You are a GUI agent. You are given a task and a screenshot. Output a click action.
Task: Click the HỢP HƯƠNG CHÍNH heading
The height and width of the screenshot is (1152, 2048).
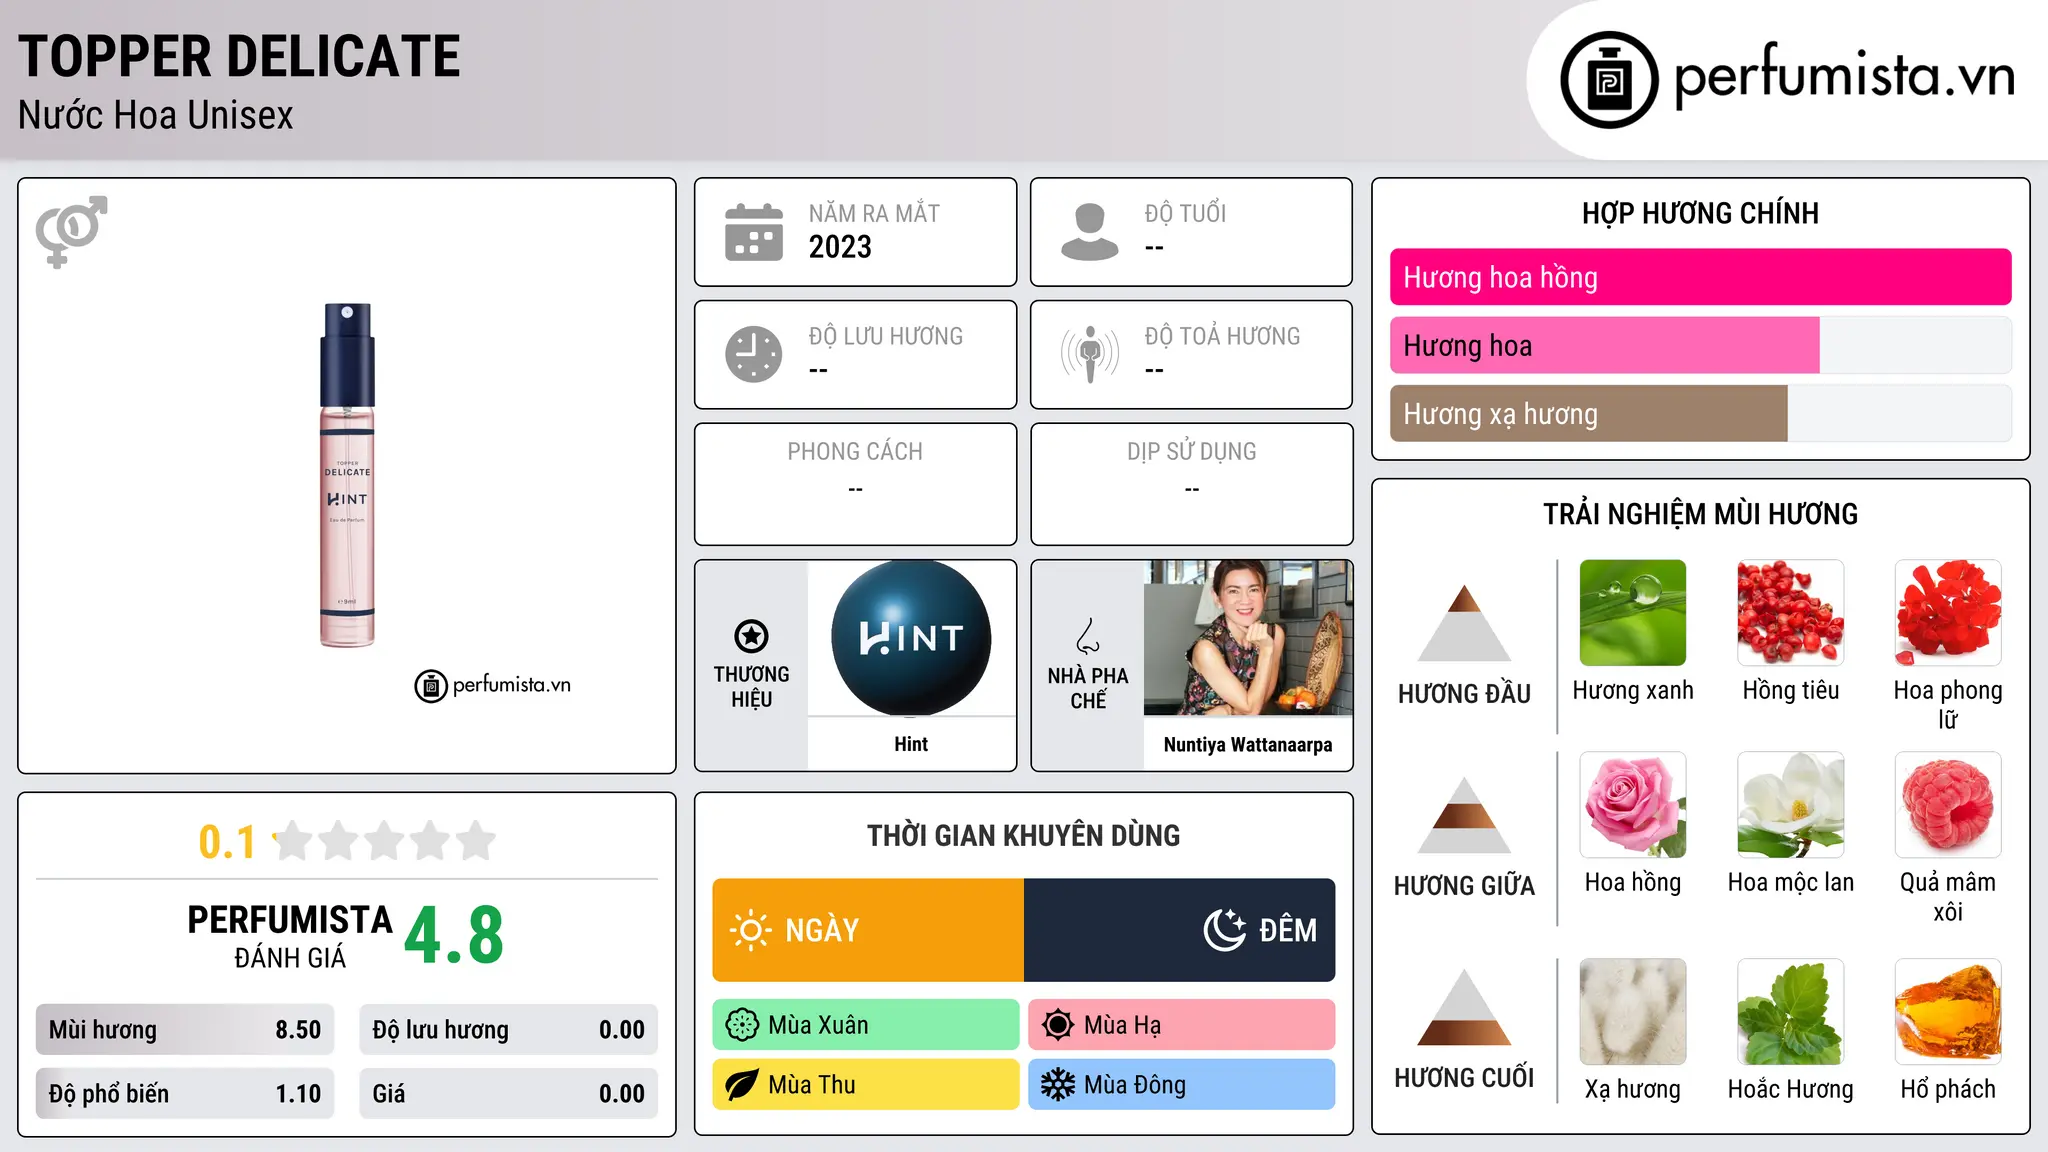pos(1700,213)
